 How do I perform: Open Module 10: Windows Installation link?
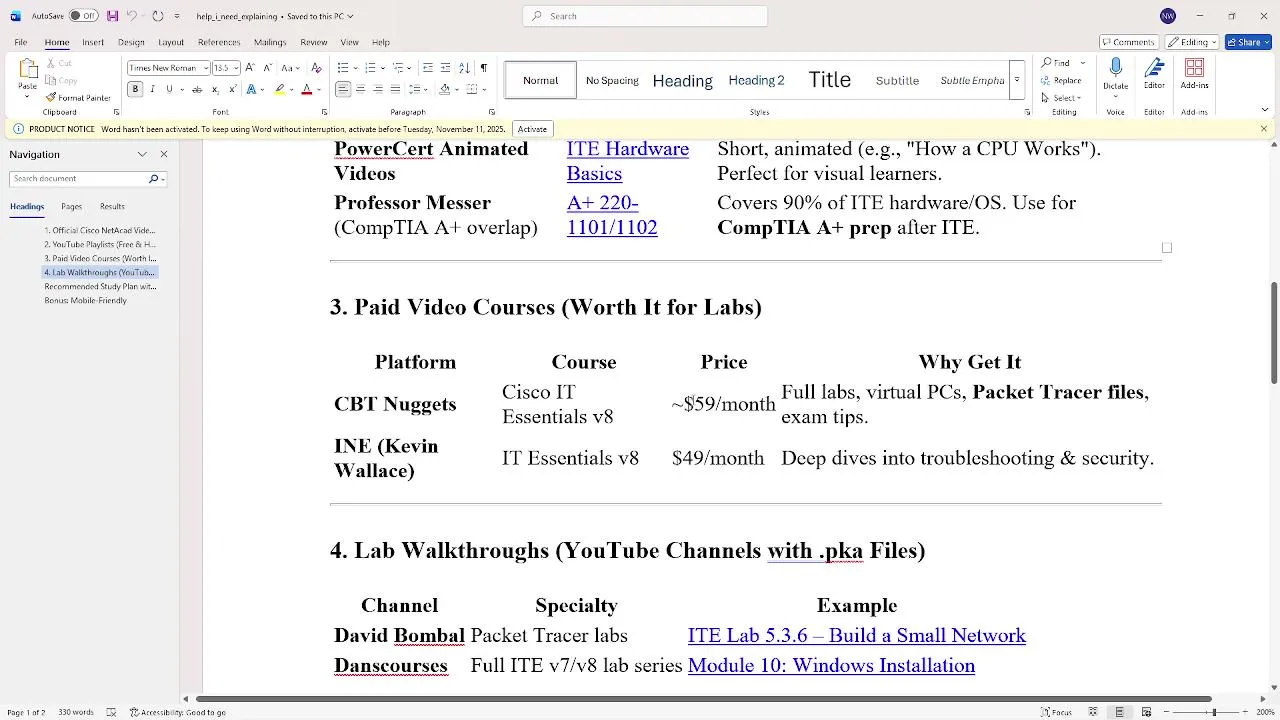(x=831, y=666)
